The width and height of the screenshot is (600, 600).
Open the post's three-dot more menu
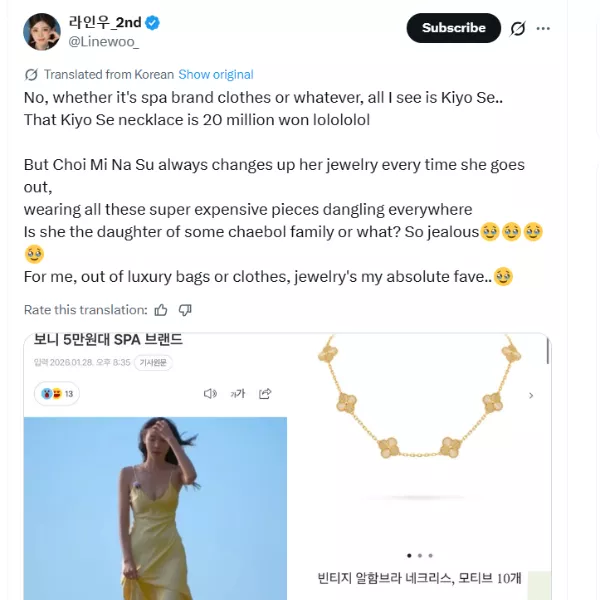tap(543, 29)
